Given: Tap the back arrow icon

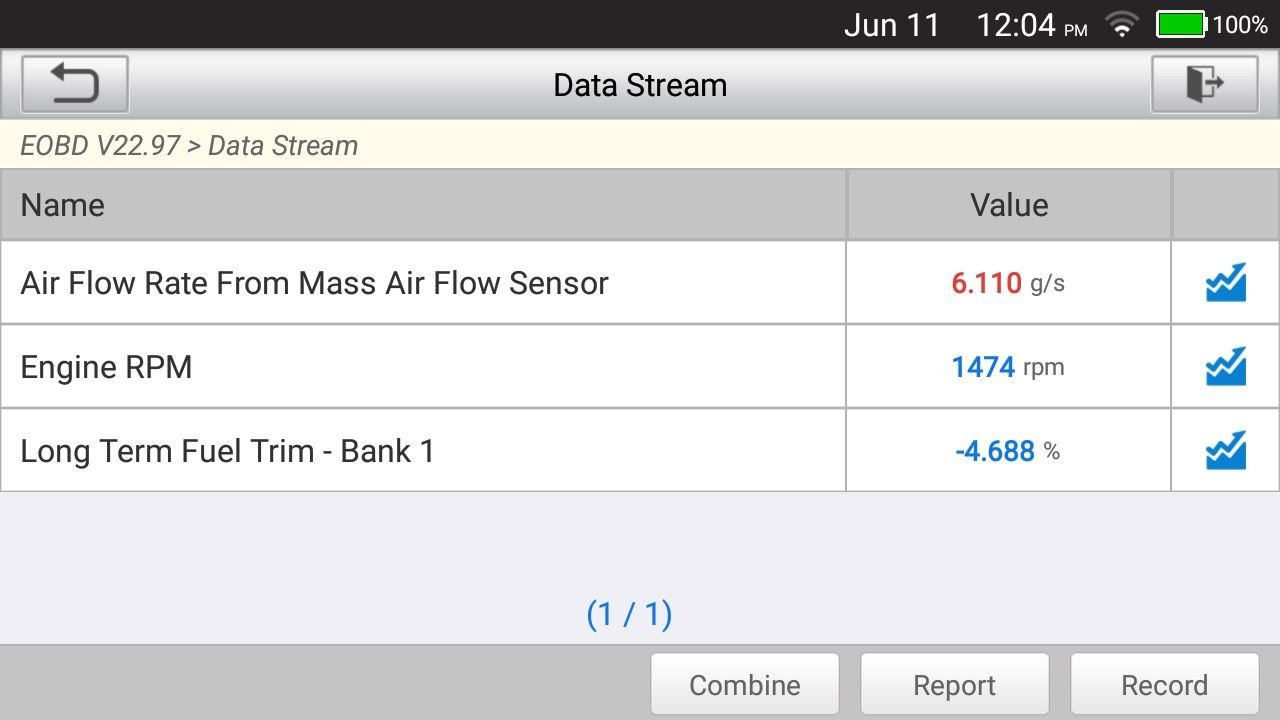Looking at the screenshot, I should (75, 84).
